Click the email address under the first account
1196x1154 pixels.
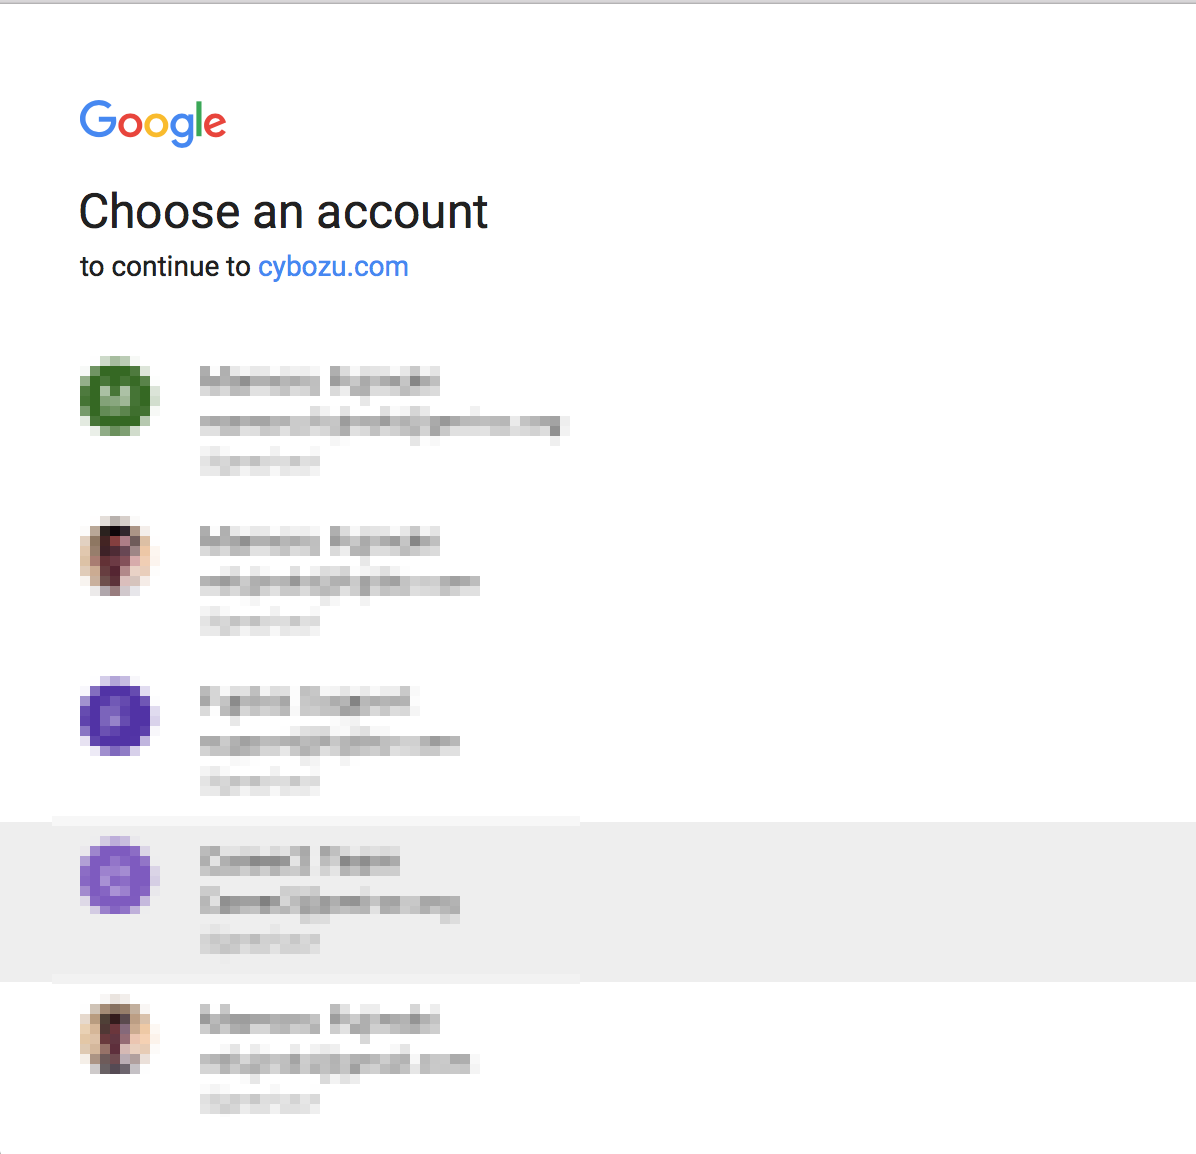tap(382, 424)
